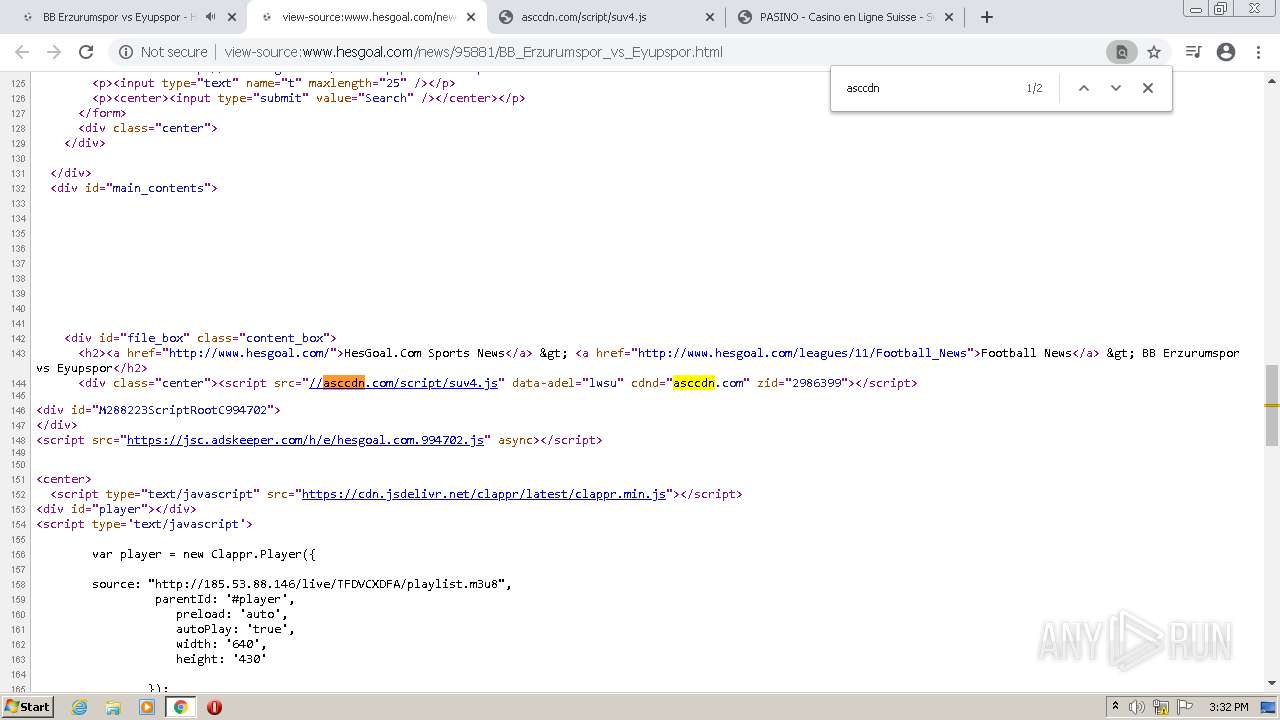Open the Not secure site info
This screenshot has width=1280, height=720.
tap(164, 52)
